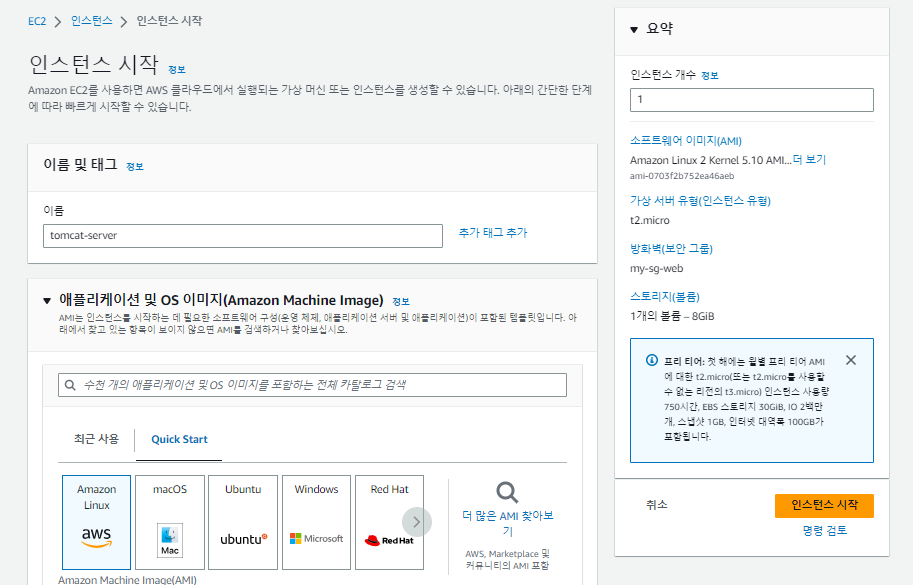Switch to the 최근 사용 tab

pyautogui.click(x=96, y=439)
